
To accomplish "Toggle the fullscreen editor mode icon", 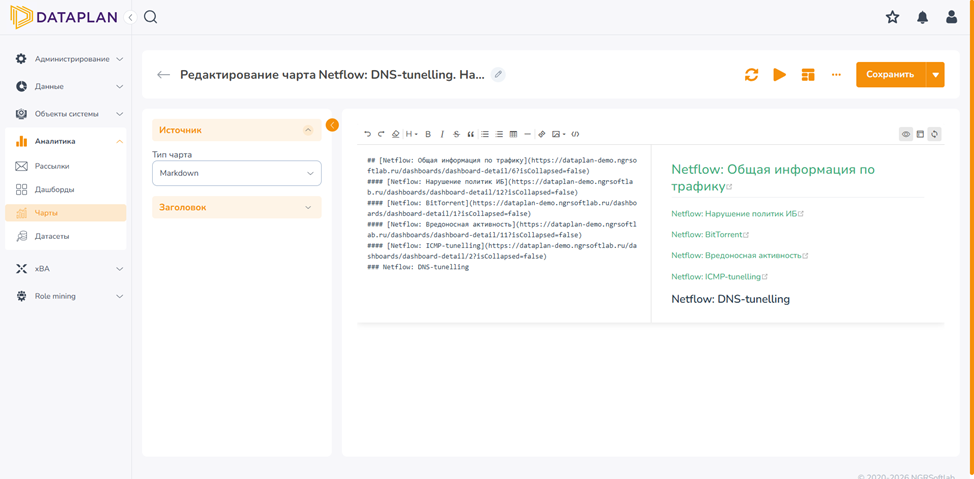I will (x=920, y=134).
